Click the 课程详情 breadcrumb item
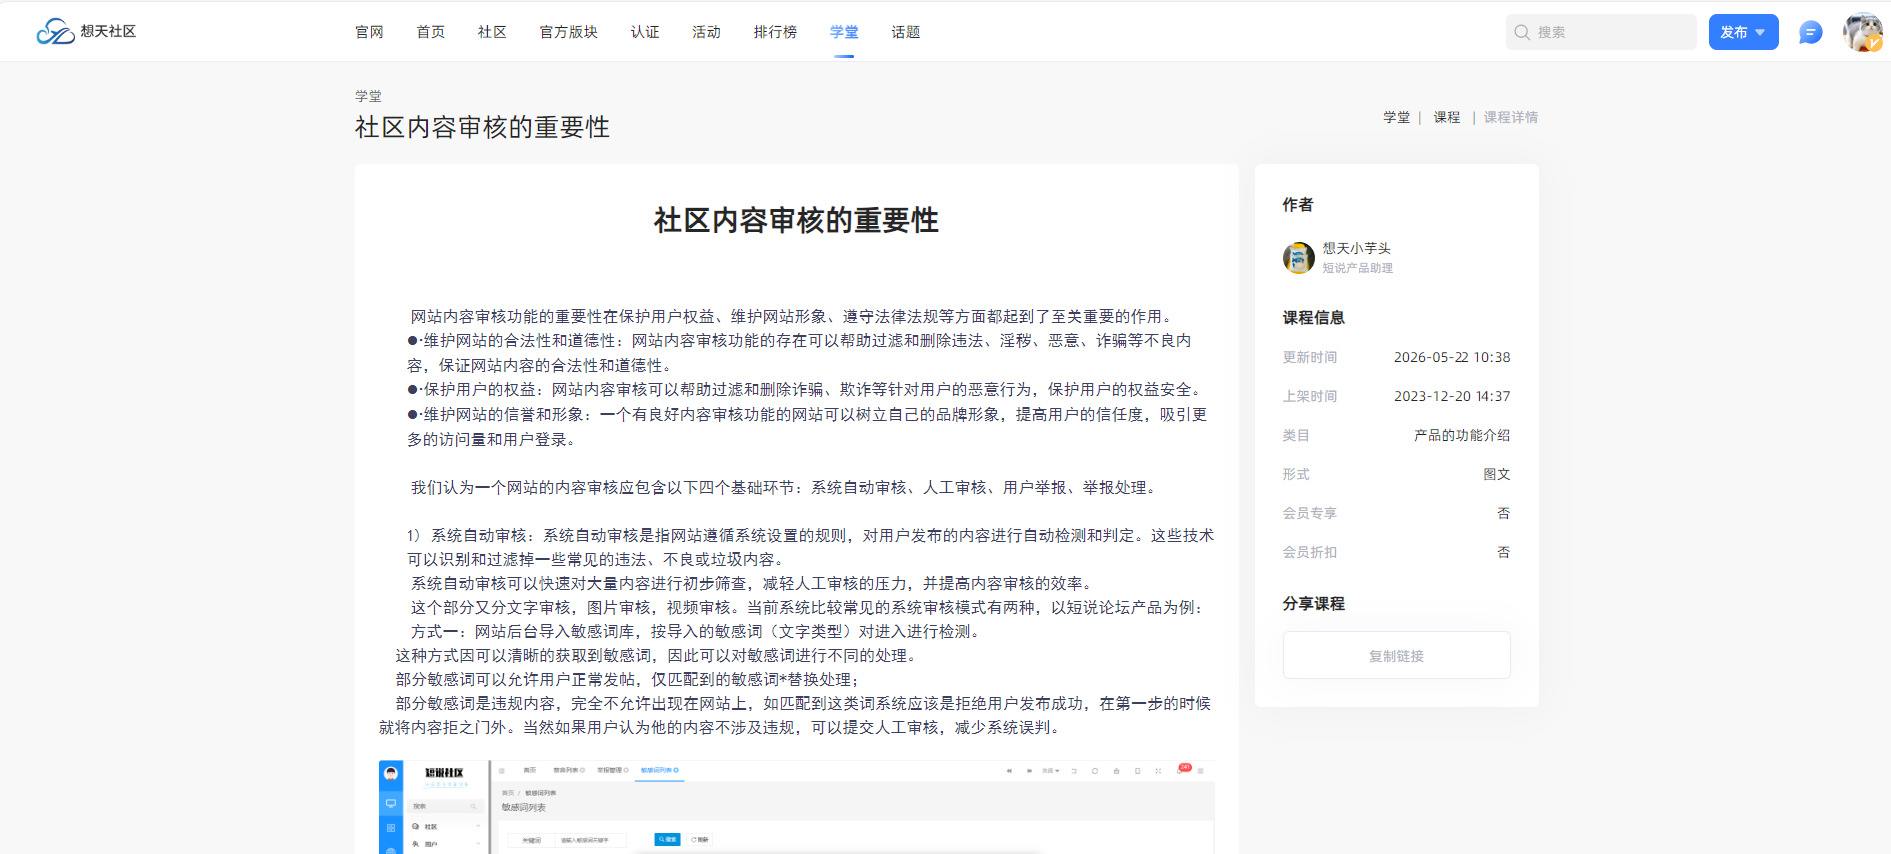Viewport: 1891px width, 854px height. coord(1511,117)
